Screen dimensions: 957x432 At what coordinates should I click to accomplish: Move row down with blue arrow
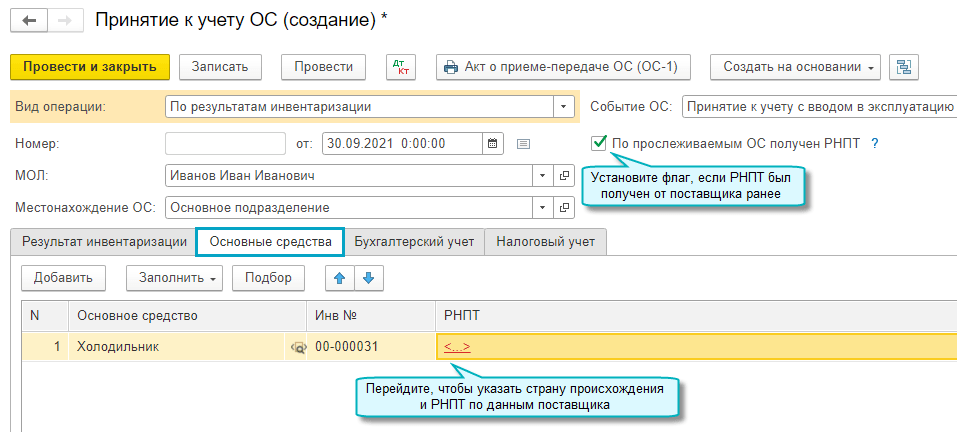[x=368, y=278]
